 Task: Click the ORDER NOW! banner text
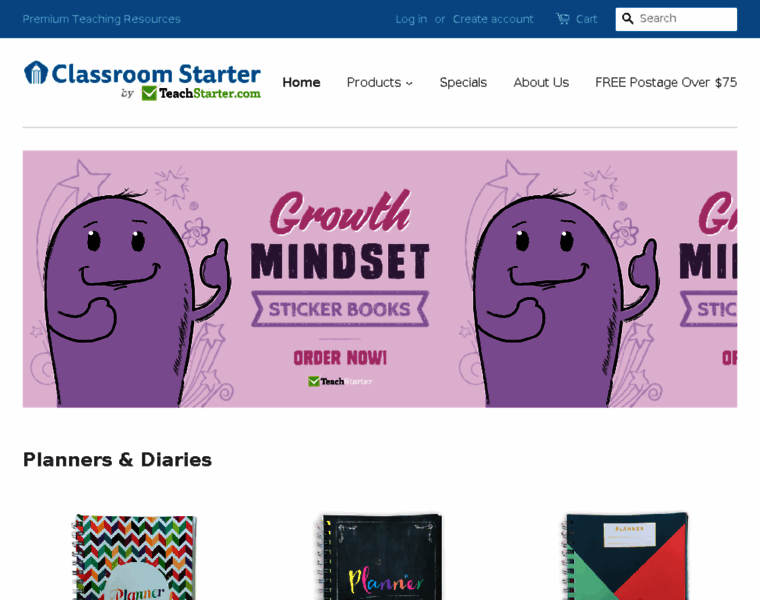[340, 358]
